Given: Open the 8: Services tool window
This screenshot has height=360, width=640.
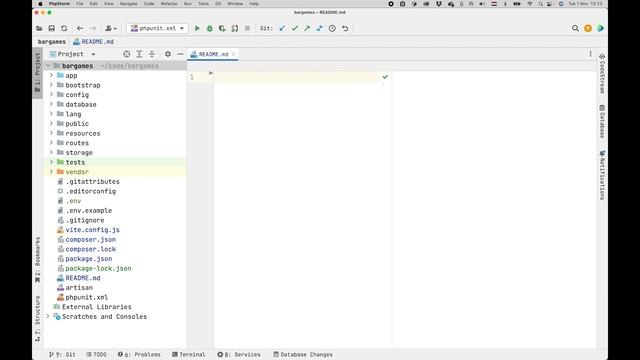Looking at the screenshot, I should [x=239, y=354].
